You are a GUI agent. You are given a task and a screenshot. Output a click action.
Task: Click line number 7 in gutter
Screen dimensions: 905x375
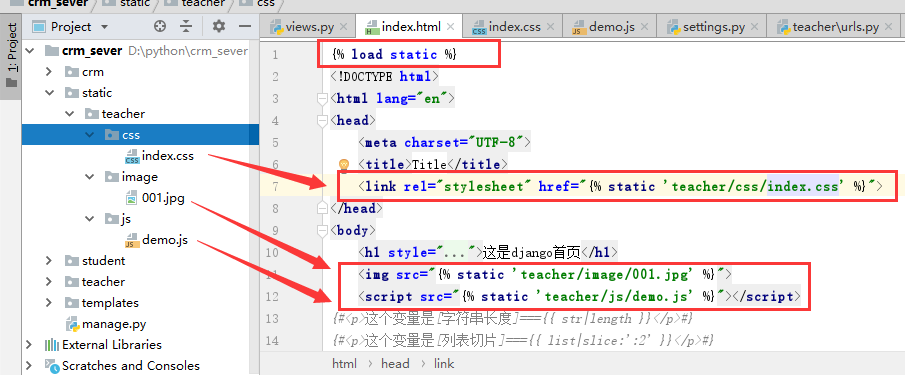coord(275,186)
